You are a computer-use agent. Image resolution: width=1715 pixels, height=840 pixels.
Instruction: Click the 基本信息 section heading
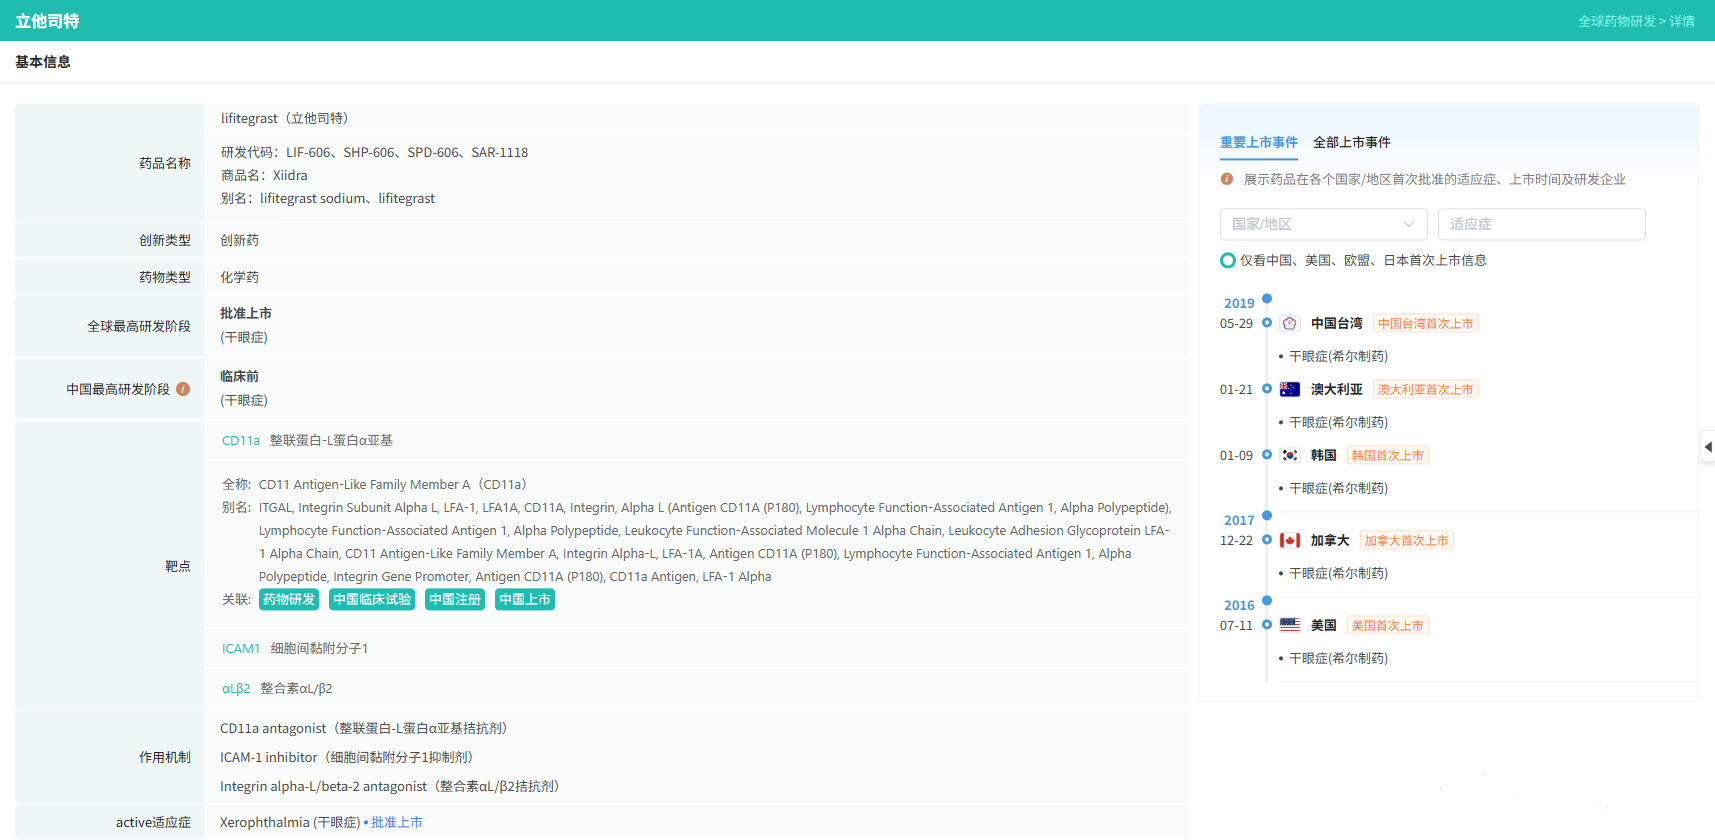pos(43,62)
